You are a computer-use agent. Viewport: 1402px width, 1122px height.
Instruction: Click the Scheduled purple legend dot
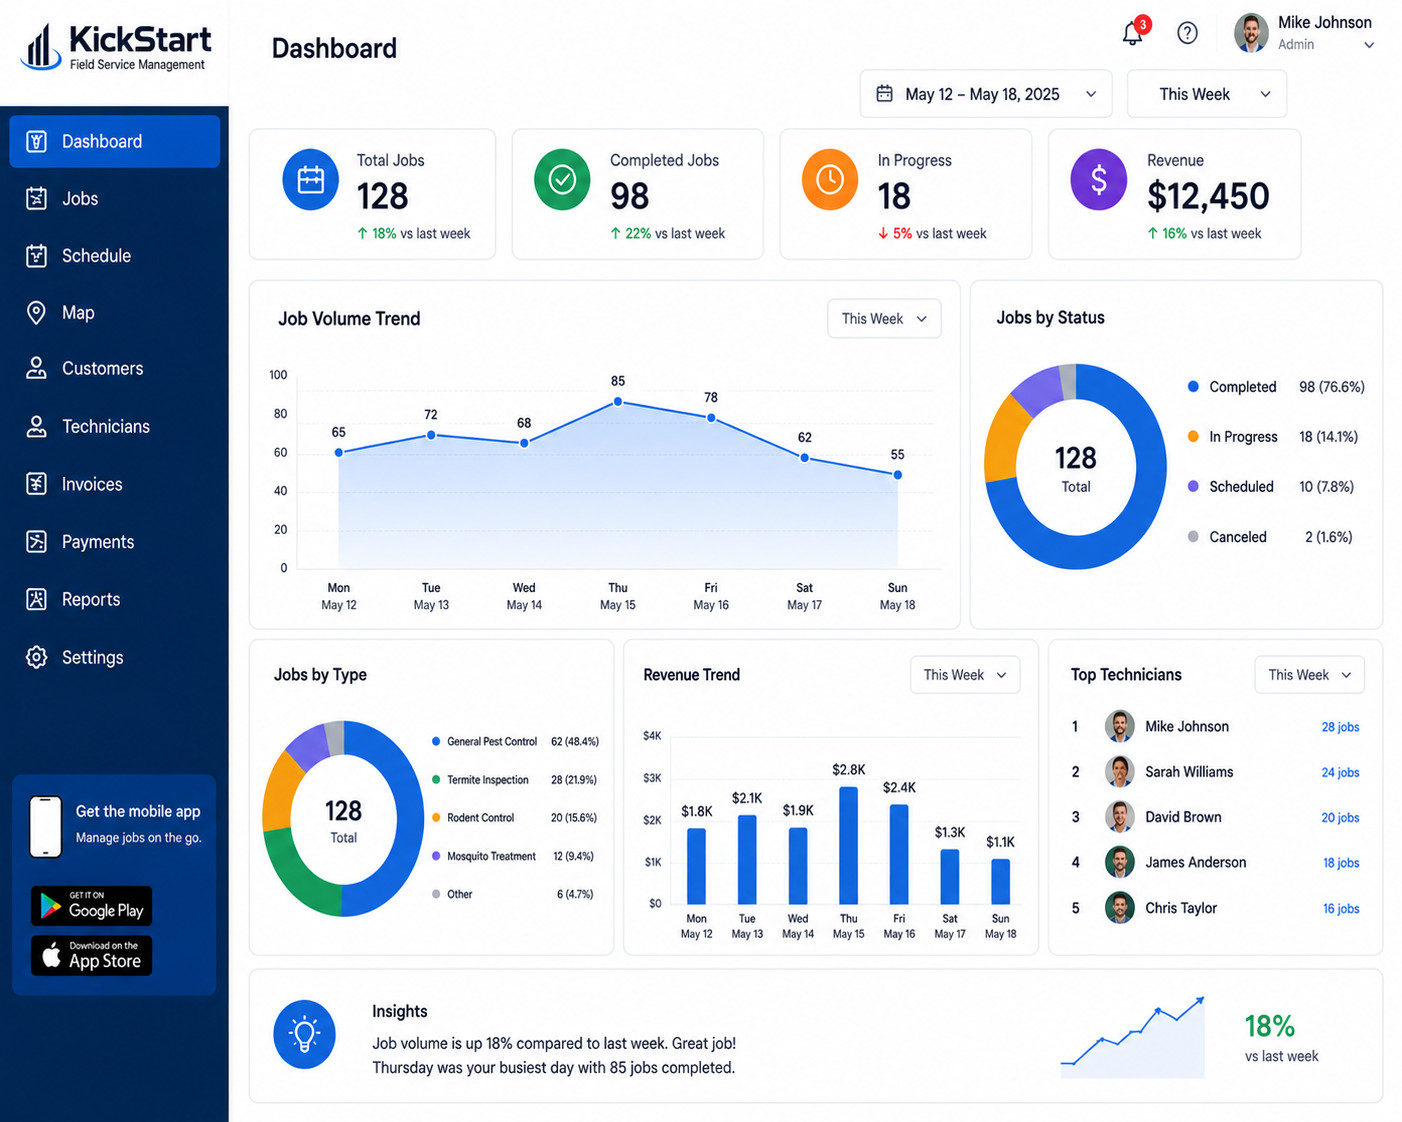tap(1193, 486)
